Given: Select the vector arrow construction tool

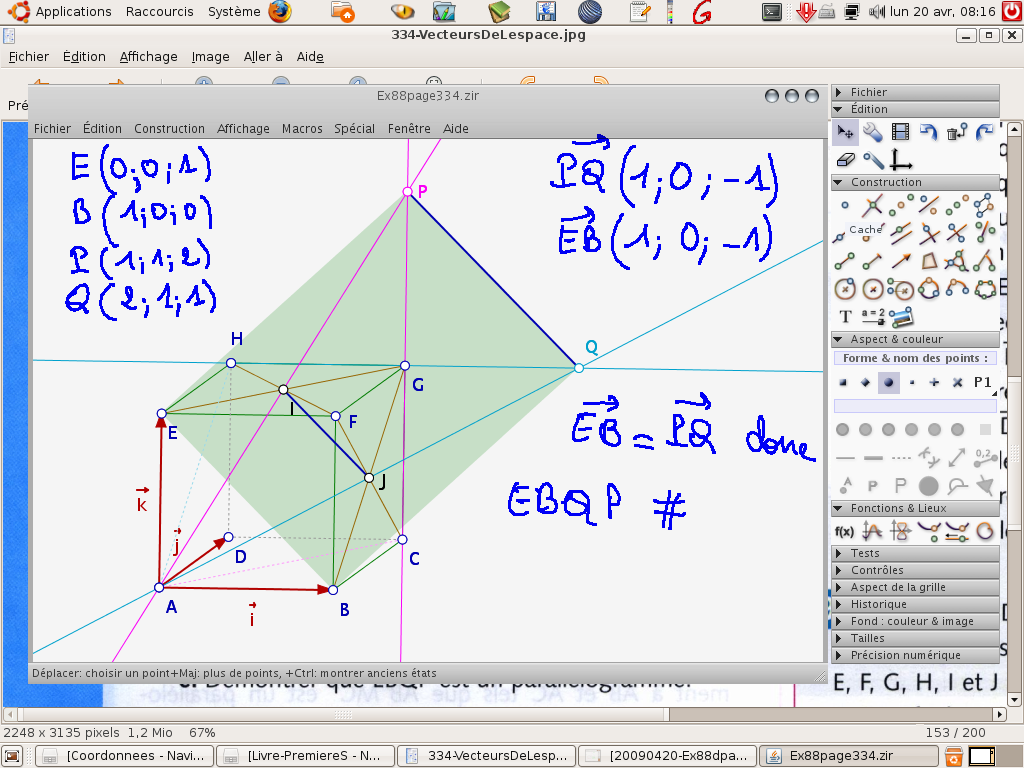Looking at the screenshot, I should 901,261.
